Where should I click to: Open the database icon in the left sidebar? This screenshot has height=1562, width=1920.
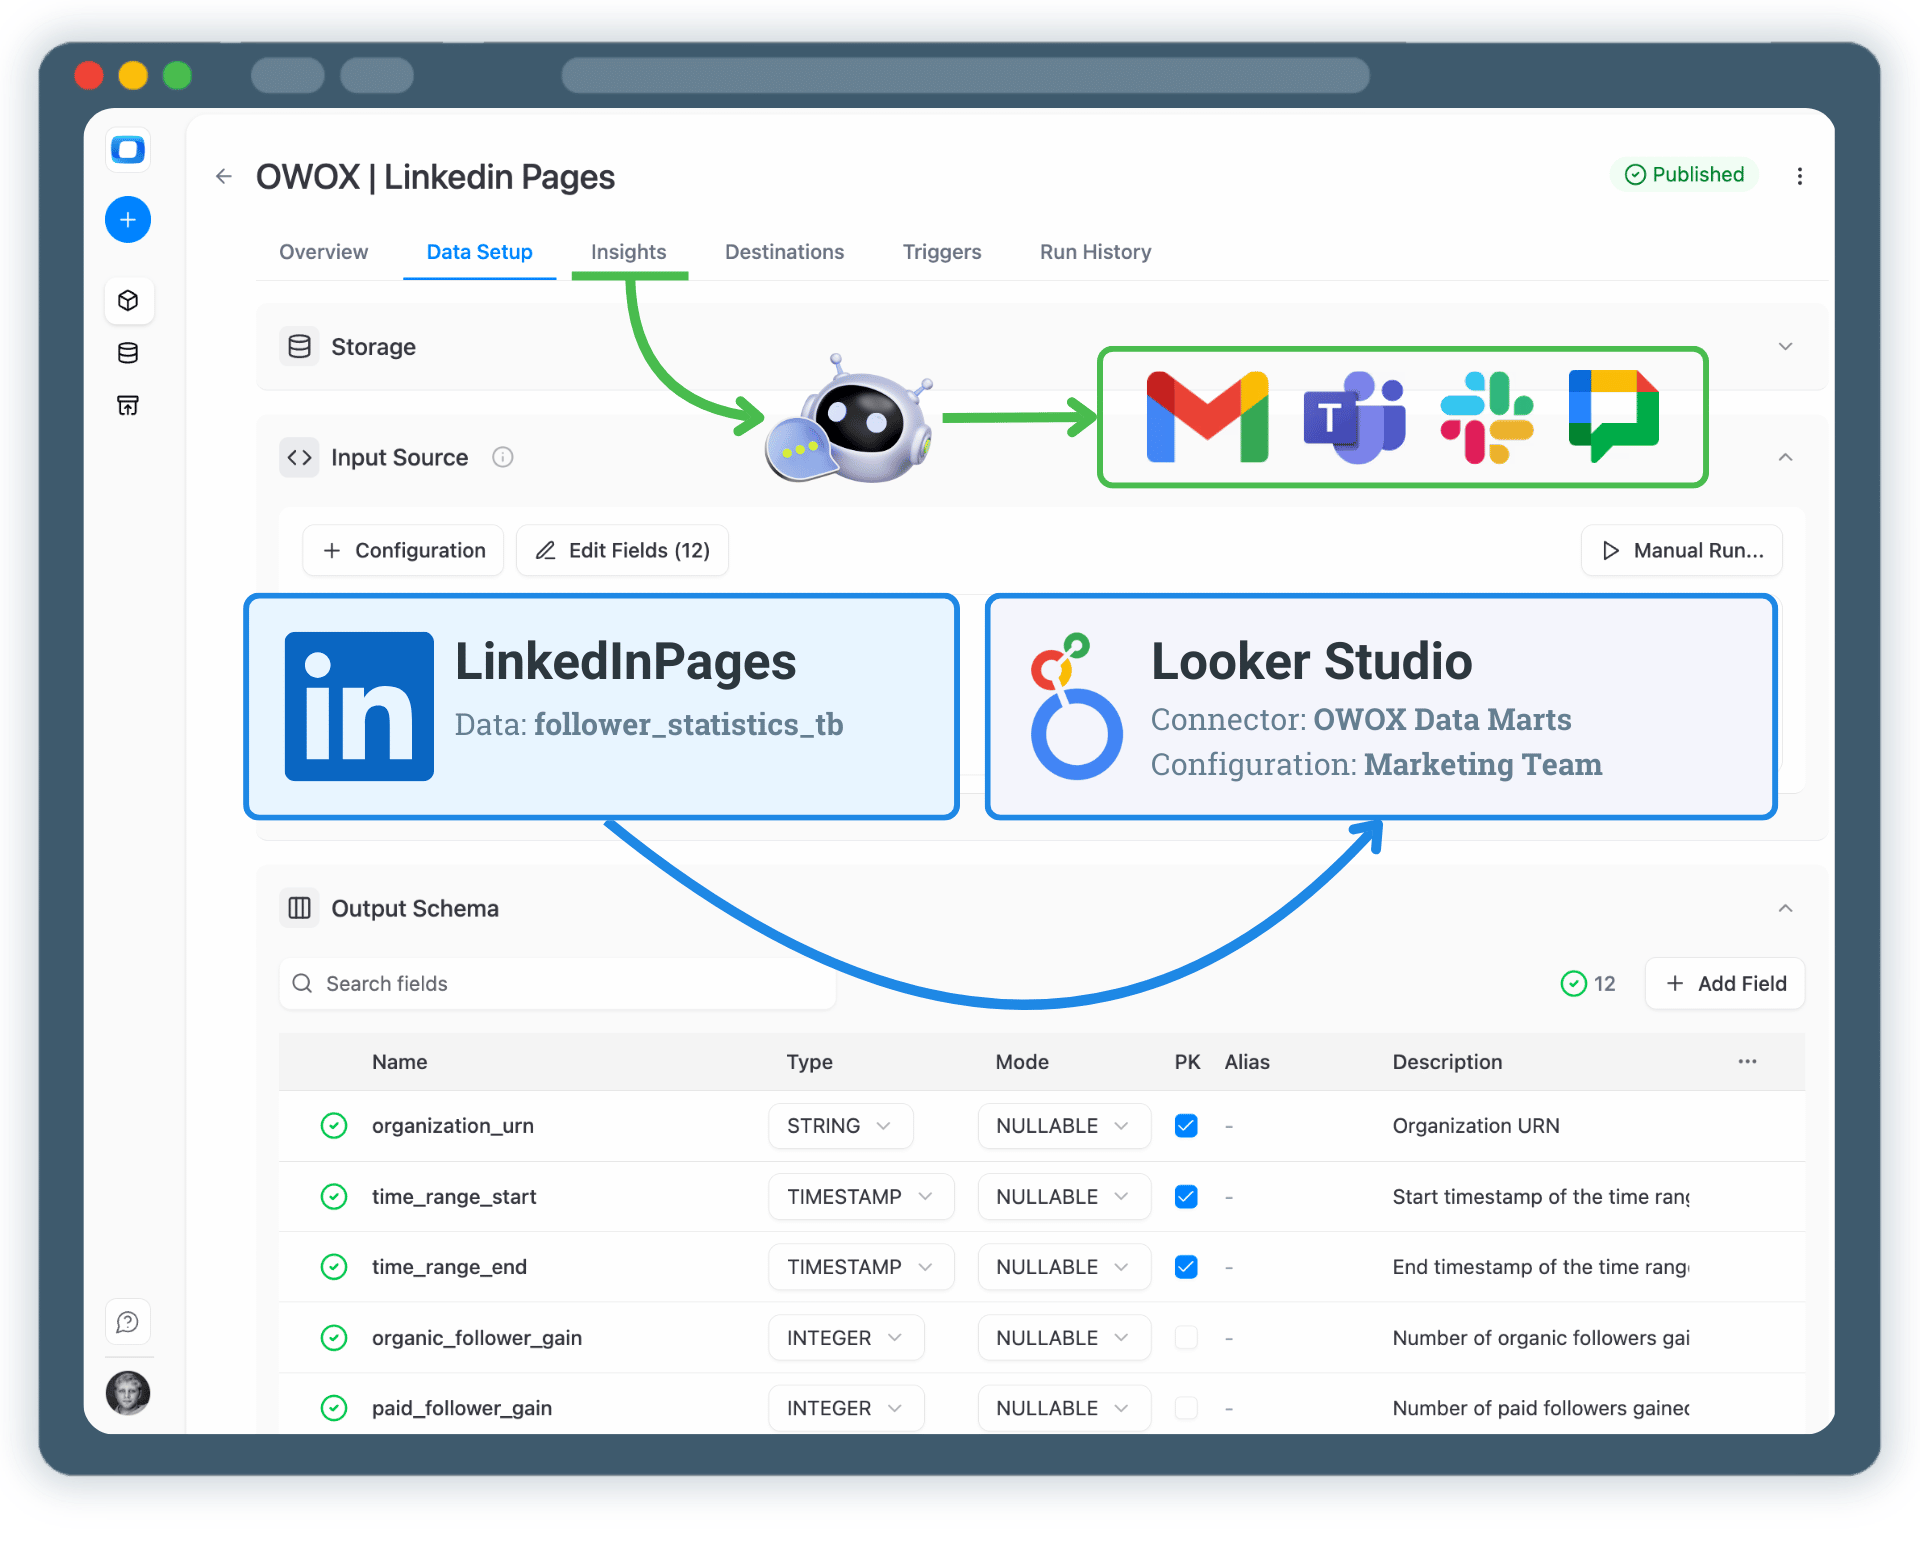[127, 352]
